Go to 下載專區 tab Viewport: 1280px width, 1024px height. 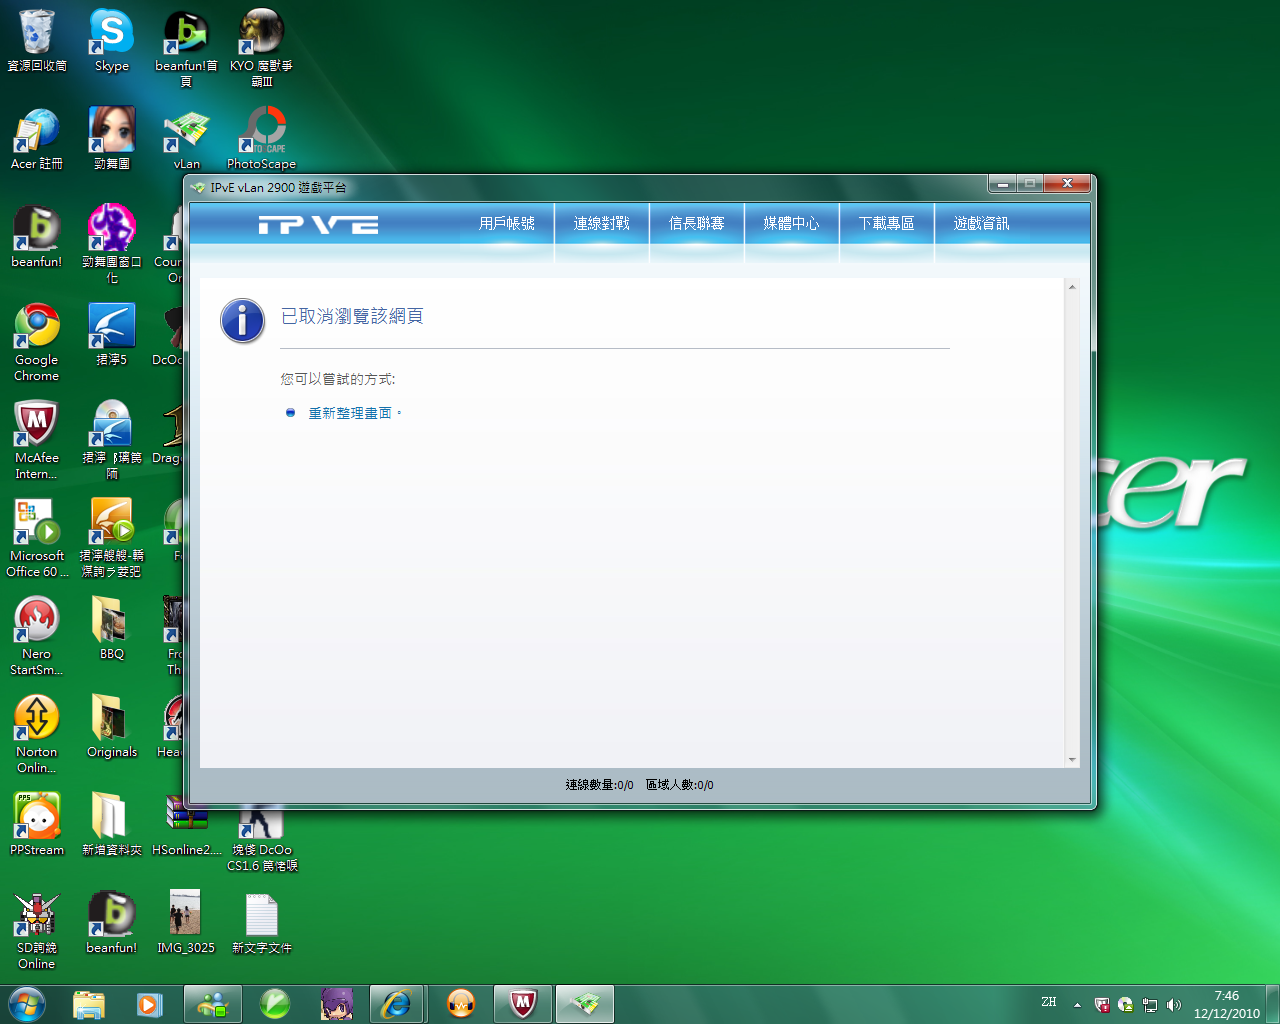pos(886,224)
